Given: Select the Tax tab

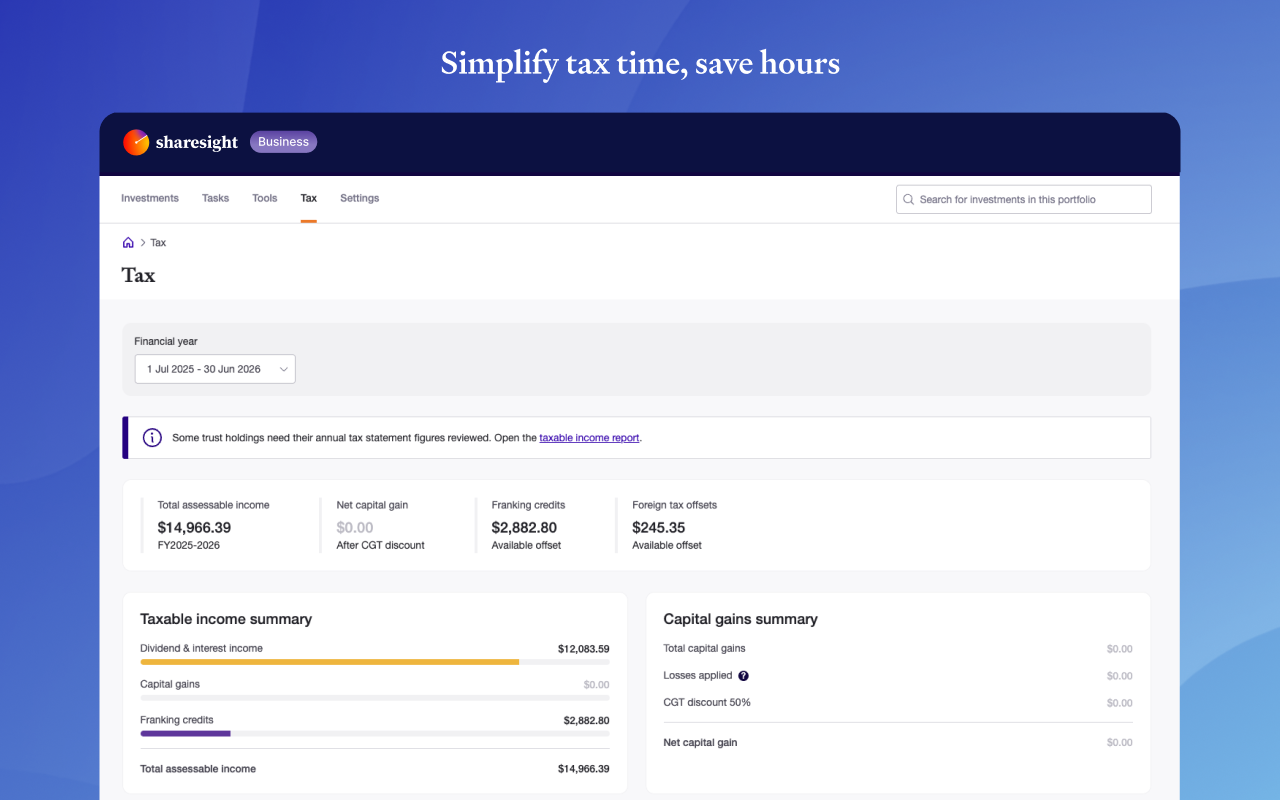Looking at the screenshot, I should coord(309,198).
